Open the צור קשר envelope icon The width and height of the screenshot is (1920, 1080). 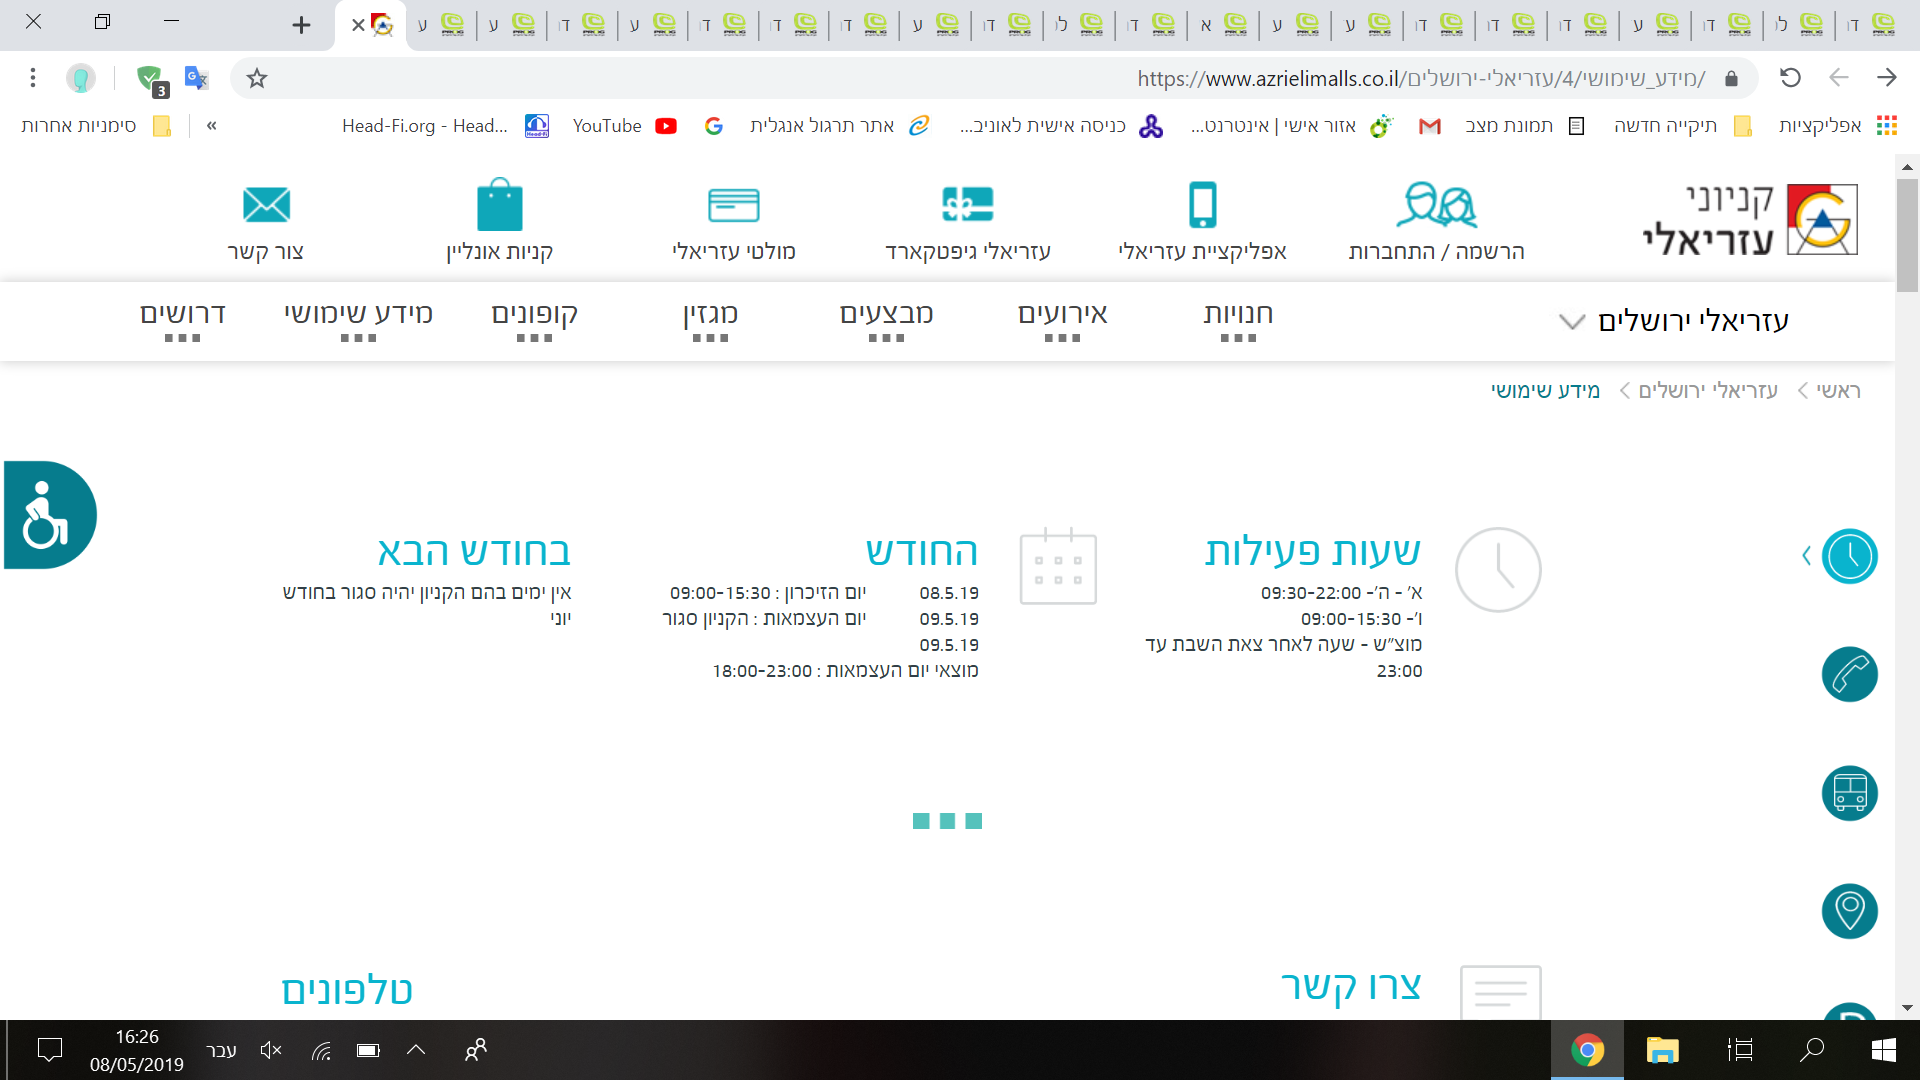266,205
